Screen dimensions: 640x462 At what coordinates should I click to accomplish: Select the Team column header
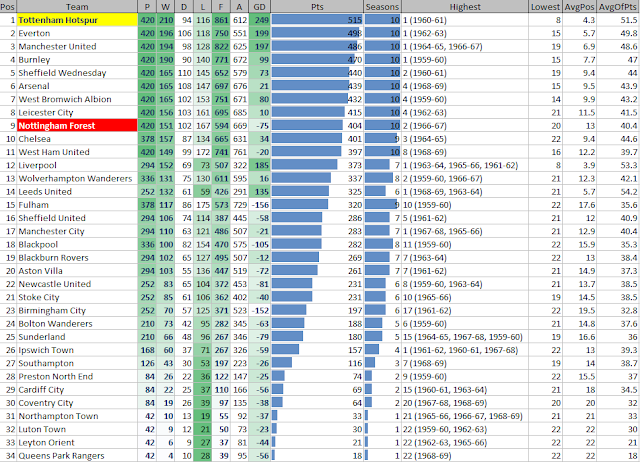77,7
